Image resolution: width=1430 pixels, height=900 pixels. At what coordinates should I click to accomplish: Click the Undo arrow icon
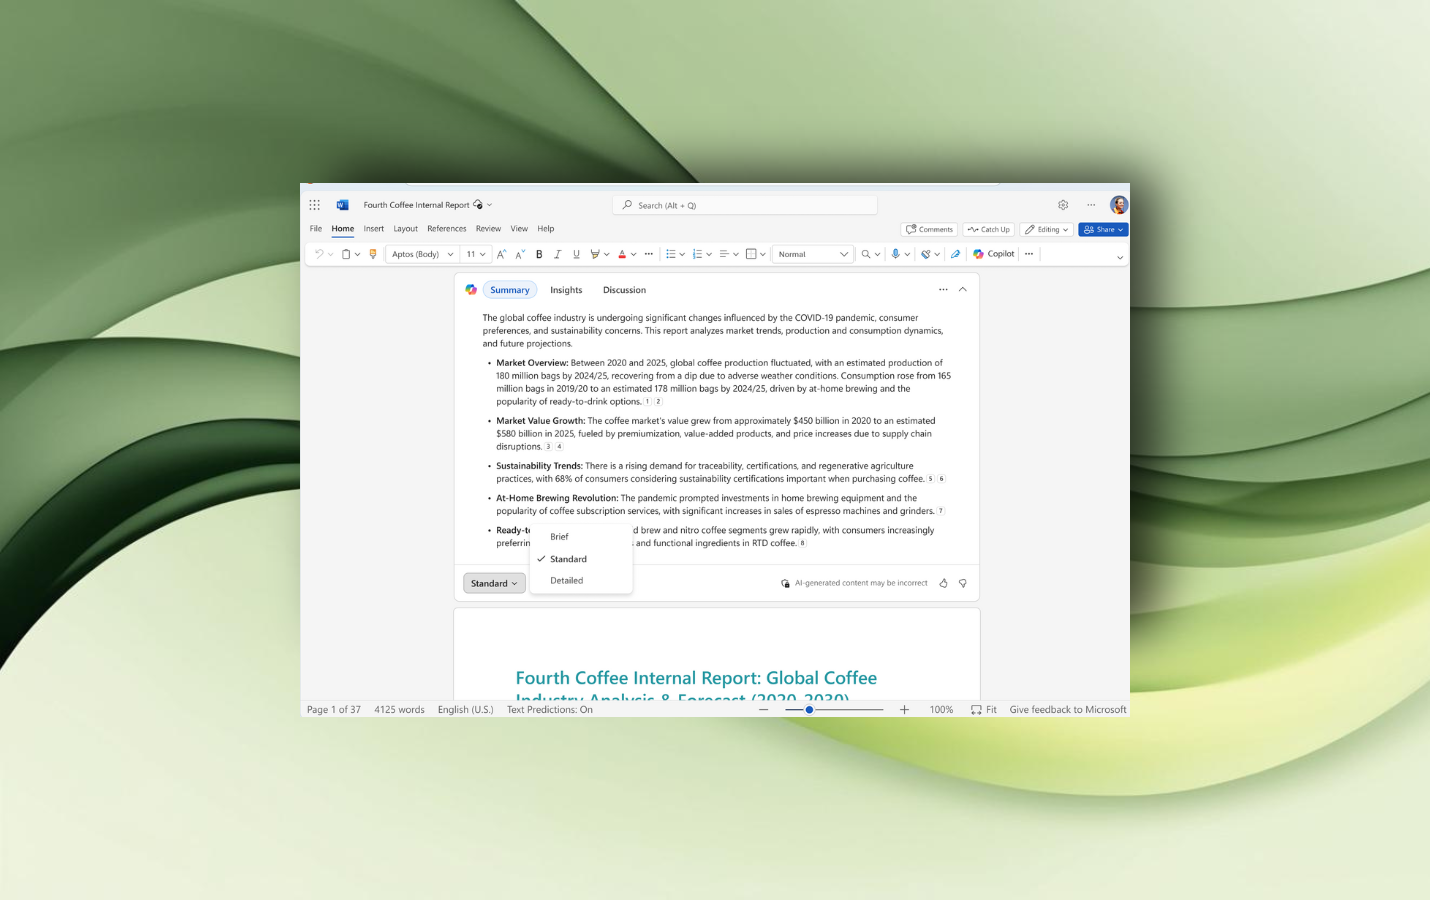click(x=319, y=254)
